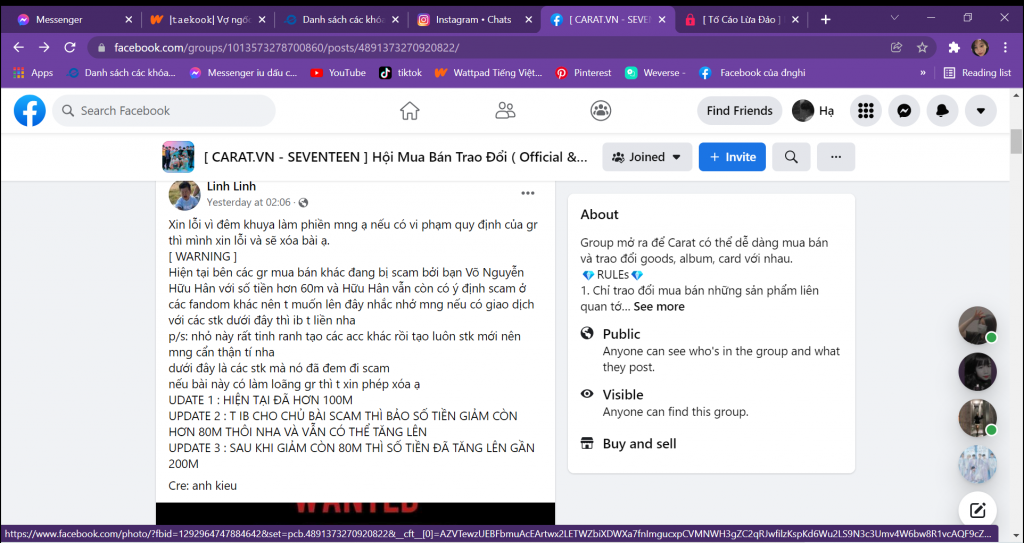Open the YouTube bookmark
1024x543 pixels.
(x=338, y=73)
